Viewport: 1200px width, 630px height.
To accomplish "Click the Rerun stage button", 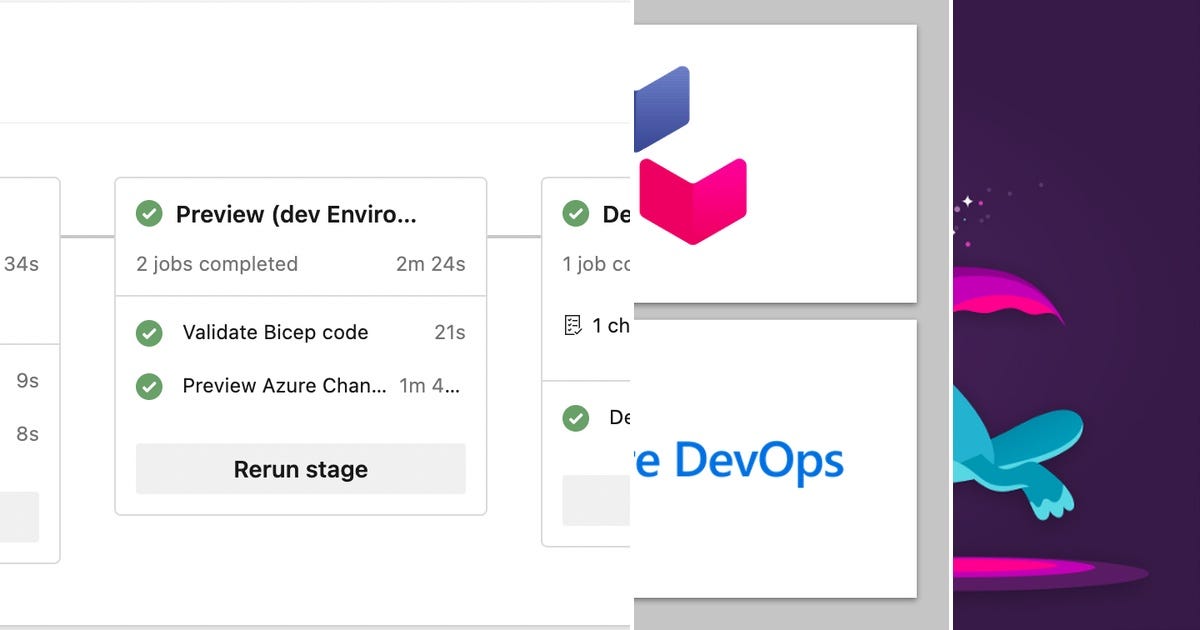I will point(300,468).
